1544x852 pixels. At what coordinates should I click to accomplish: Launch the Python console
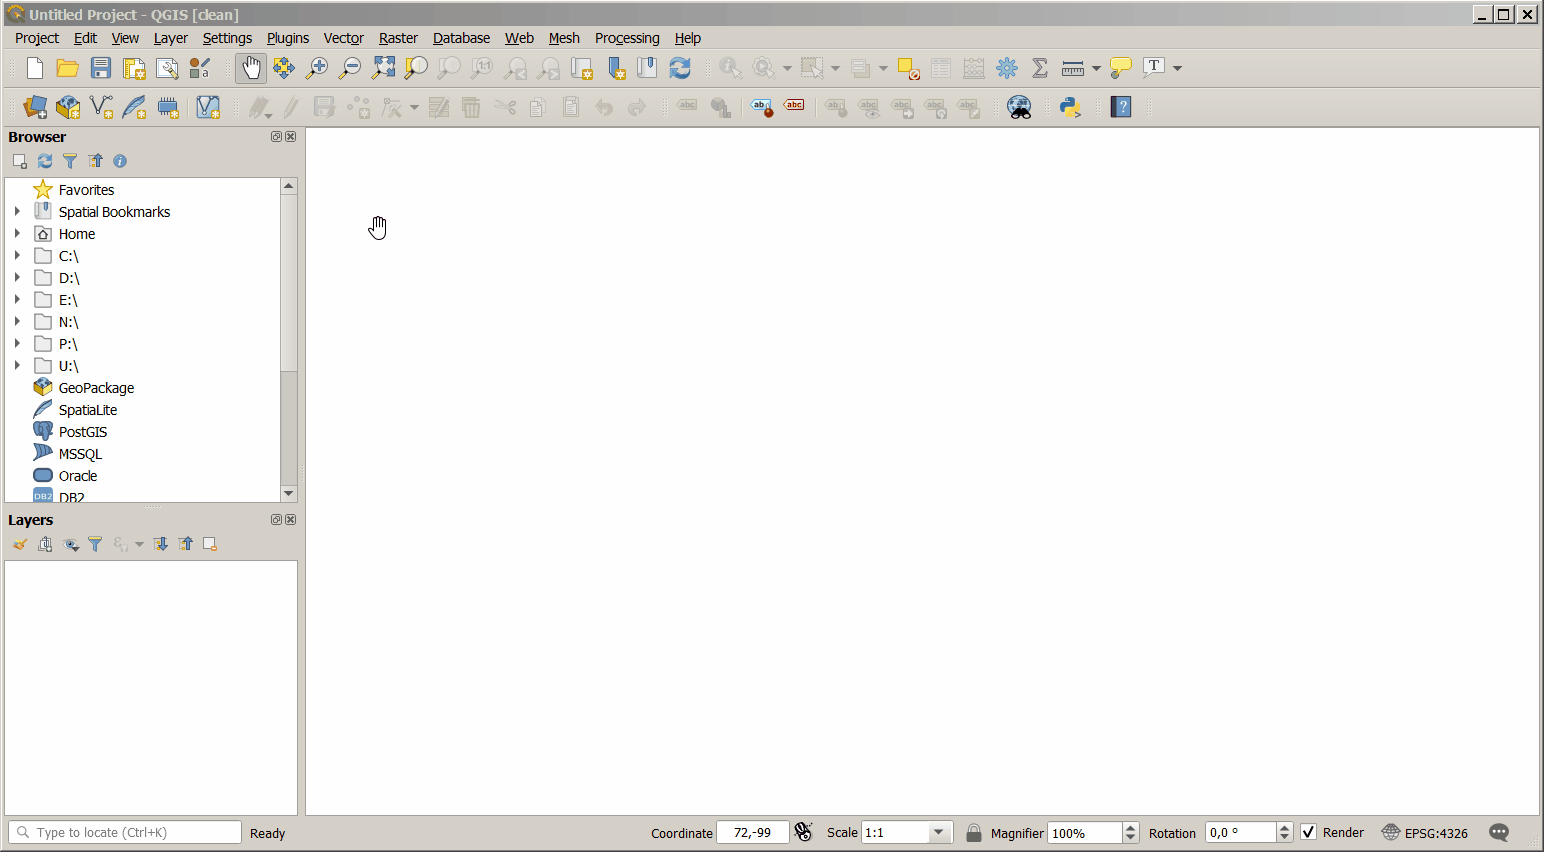click(1069, 107)
